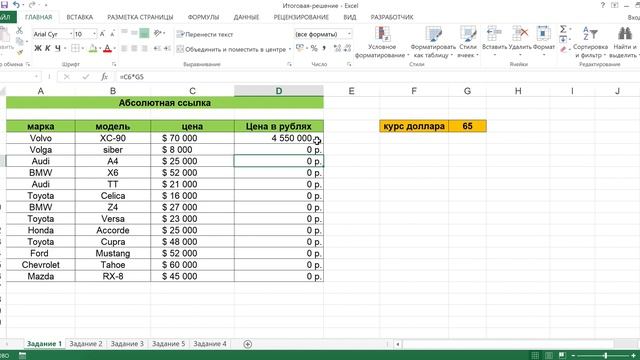The height and width of the screenshot is (360, 640).
Task: Open the number format '(все форматы)' dropdown
Action: [x=349, y=34]
